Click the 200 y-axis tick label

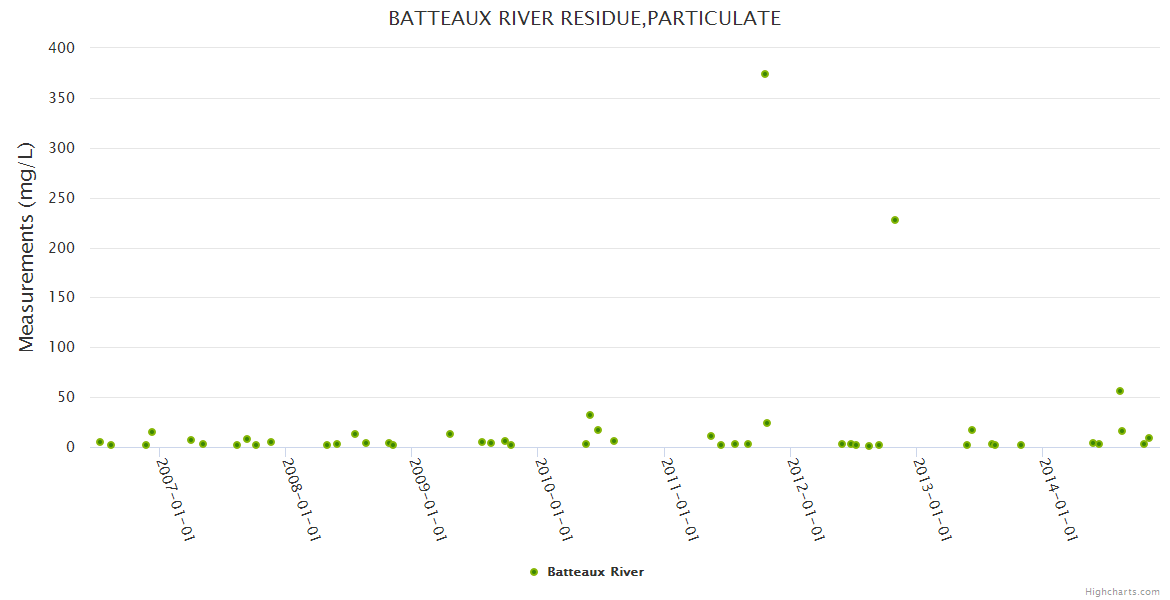point(61,248)
